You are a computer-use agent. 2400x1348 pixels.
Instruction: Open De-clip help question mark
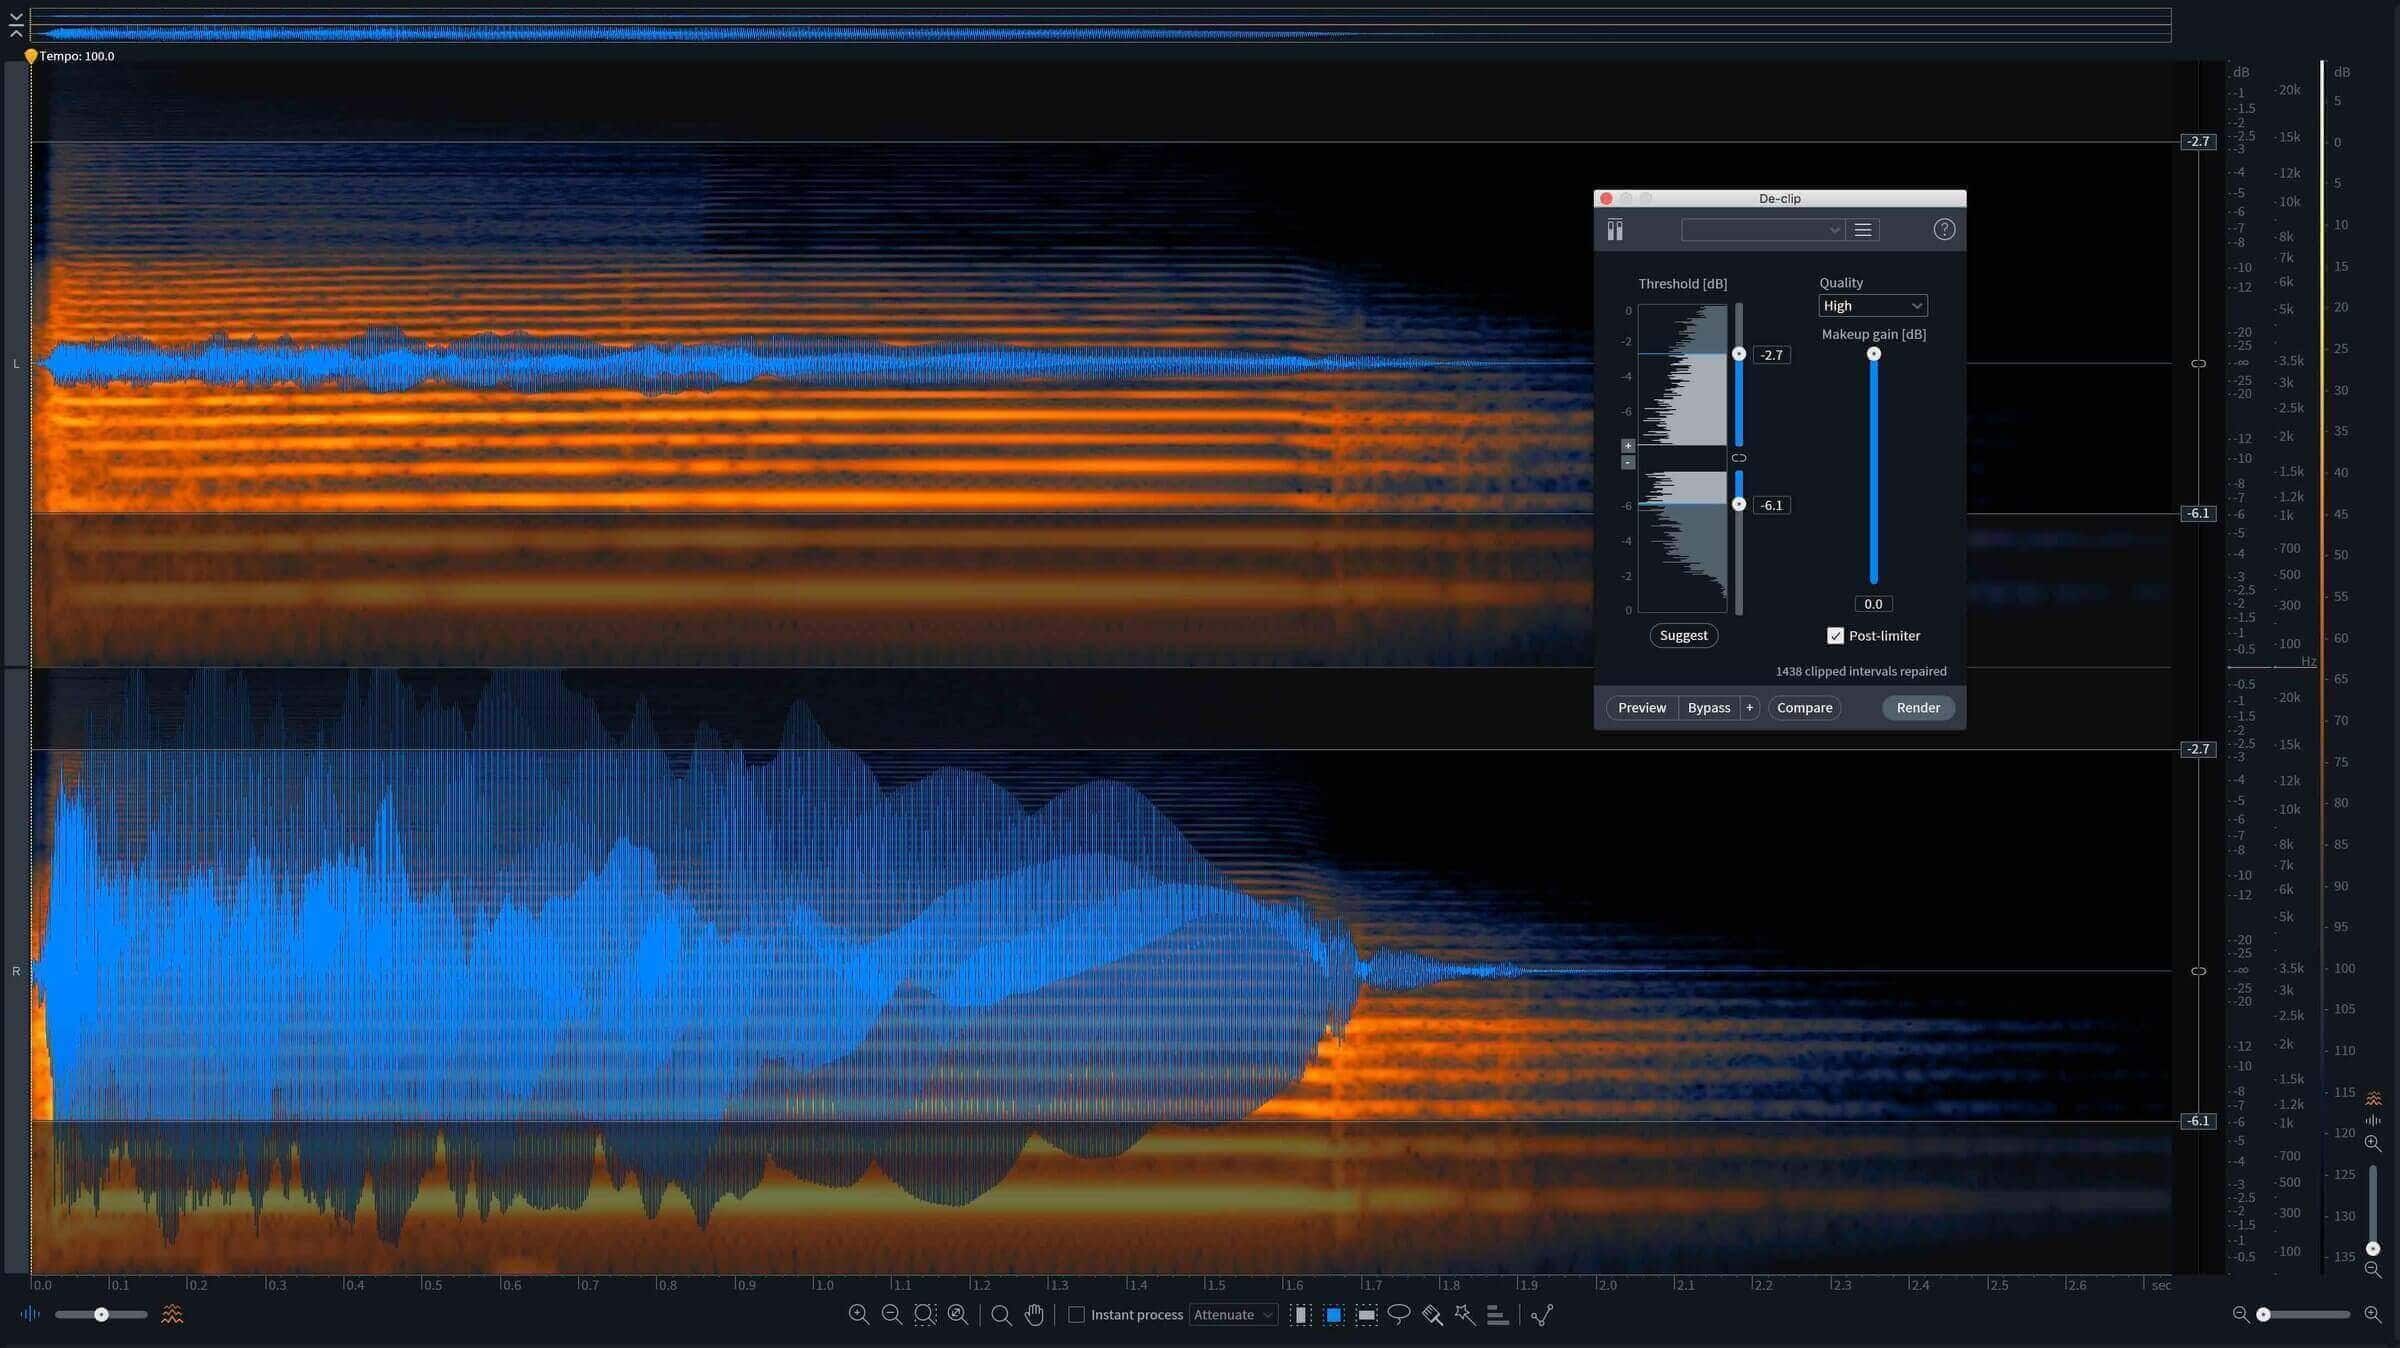[x=1944, y=230]
